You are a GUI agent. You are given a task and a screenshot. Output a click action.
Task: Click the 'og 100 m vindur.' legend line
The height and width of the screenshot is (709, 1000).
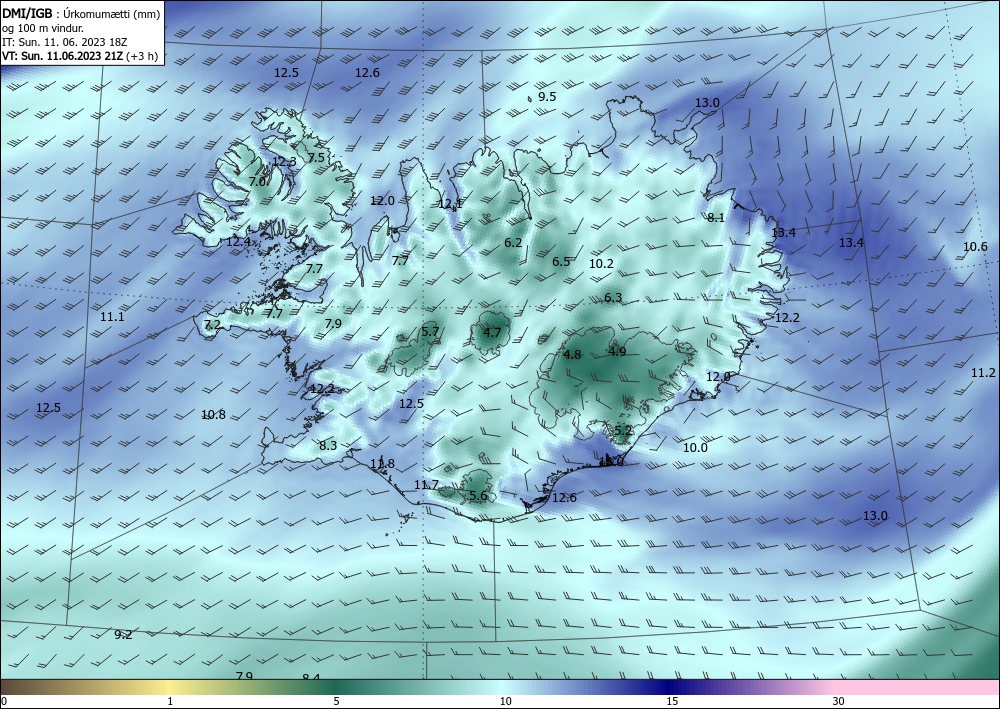(x=43, y=28)
